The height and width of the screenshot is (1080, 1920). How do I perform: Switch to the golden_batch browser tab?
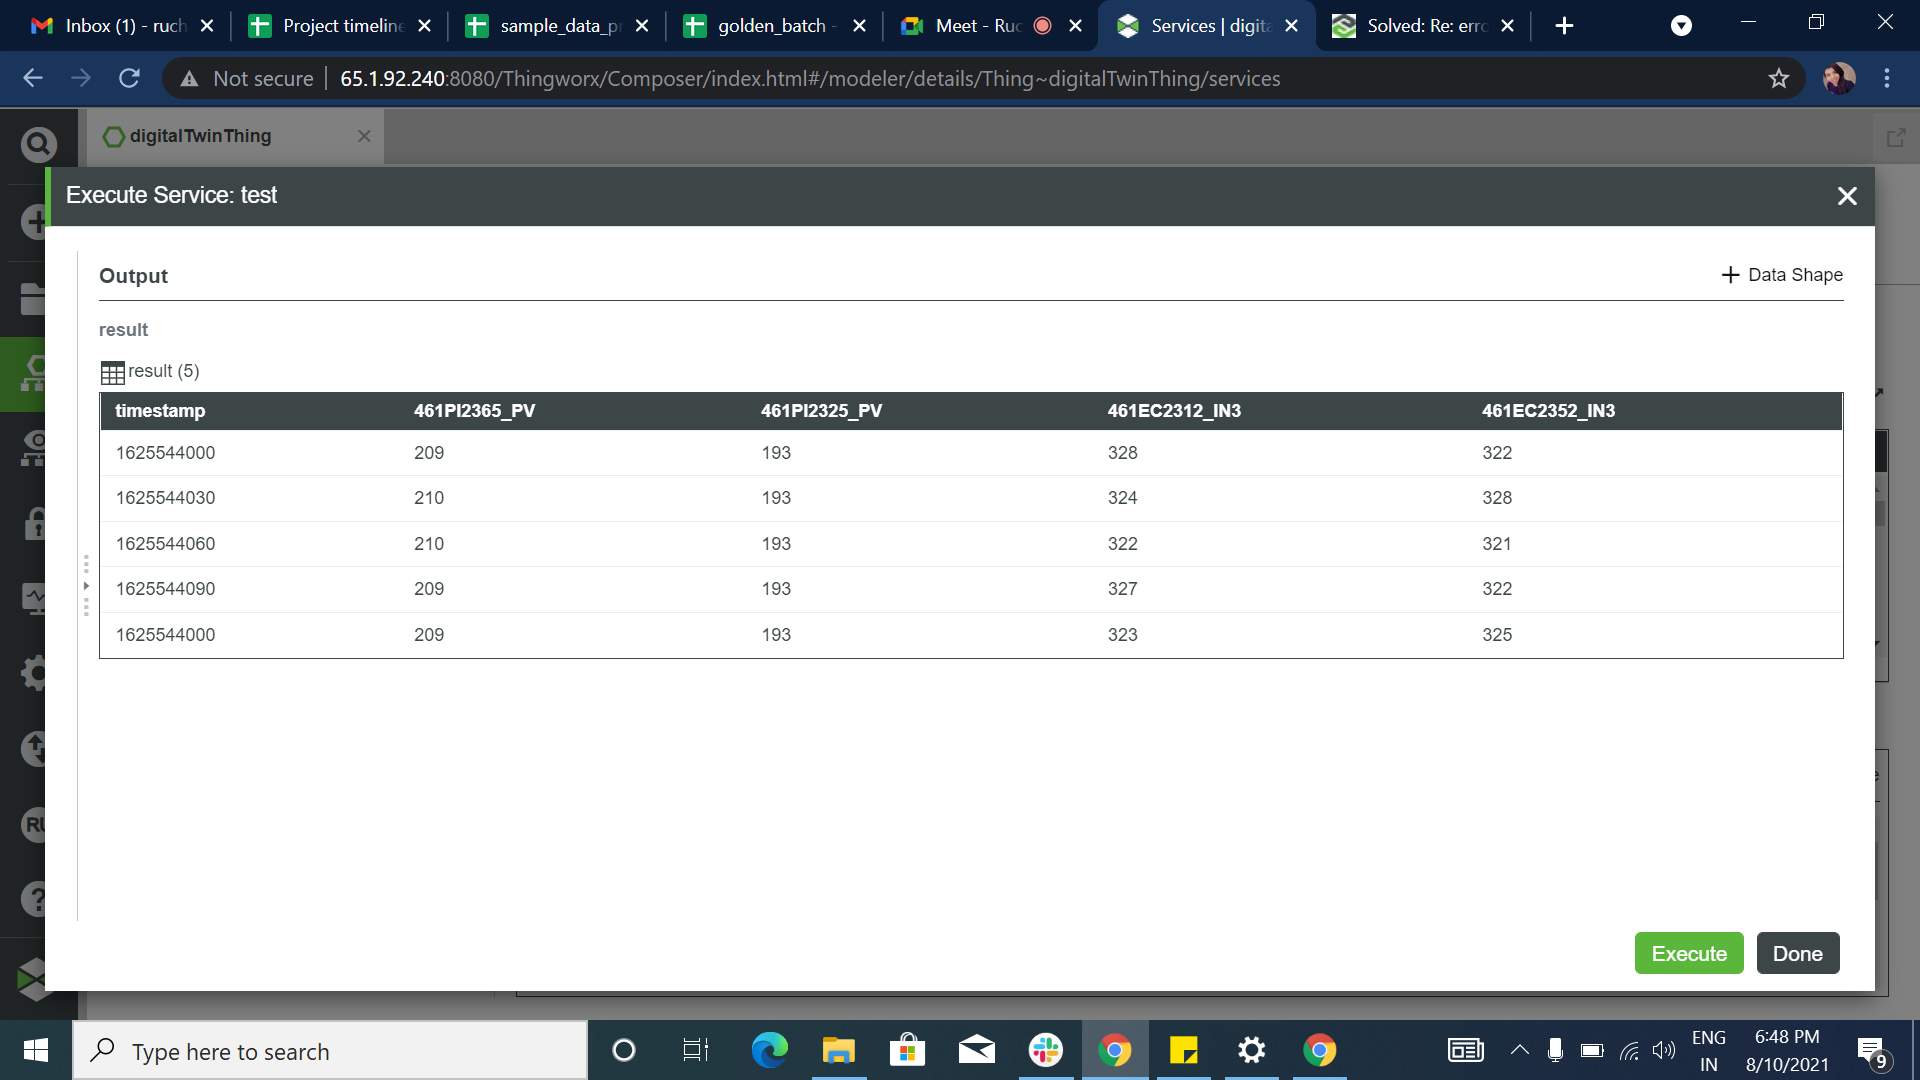(771, 26)
